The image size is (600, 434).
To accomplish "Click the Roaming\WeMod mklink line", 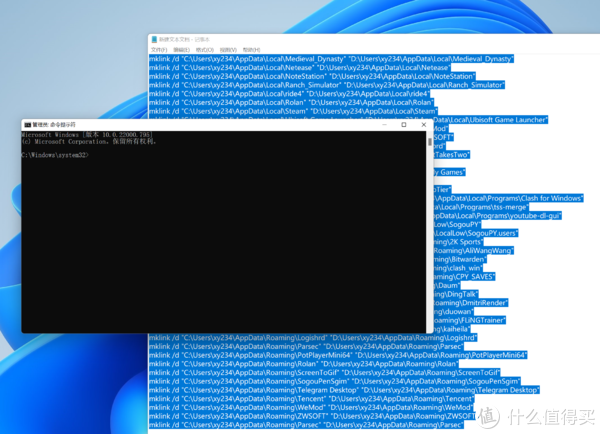I will pyautogui.click(x=311, y=408).
